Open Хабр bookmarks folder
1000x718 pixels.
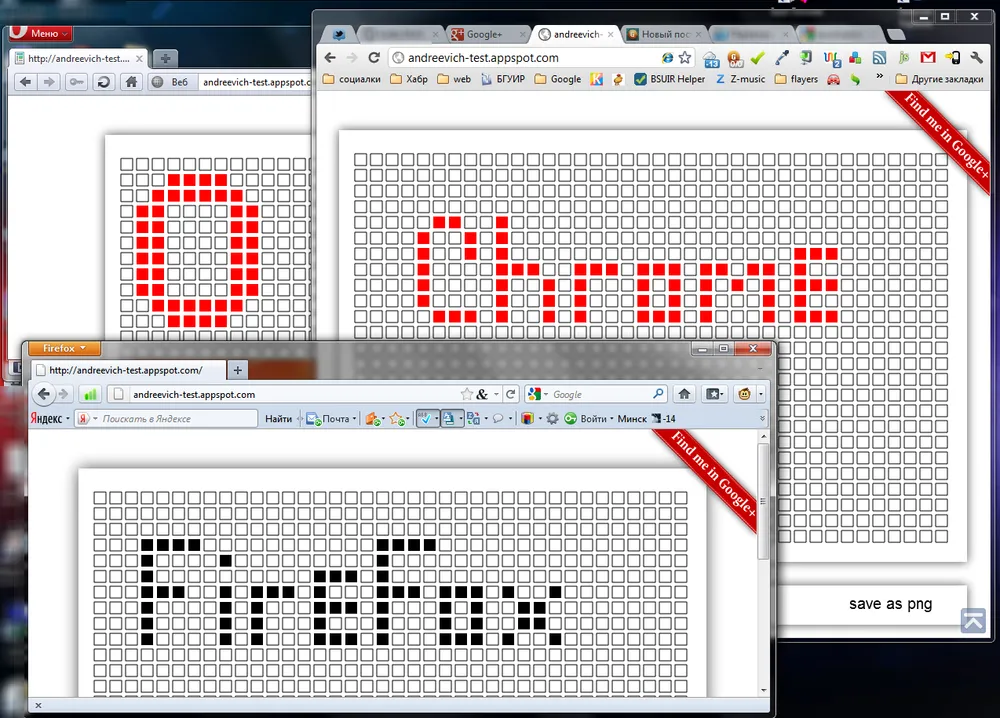click(x=409, y=79)
